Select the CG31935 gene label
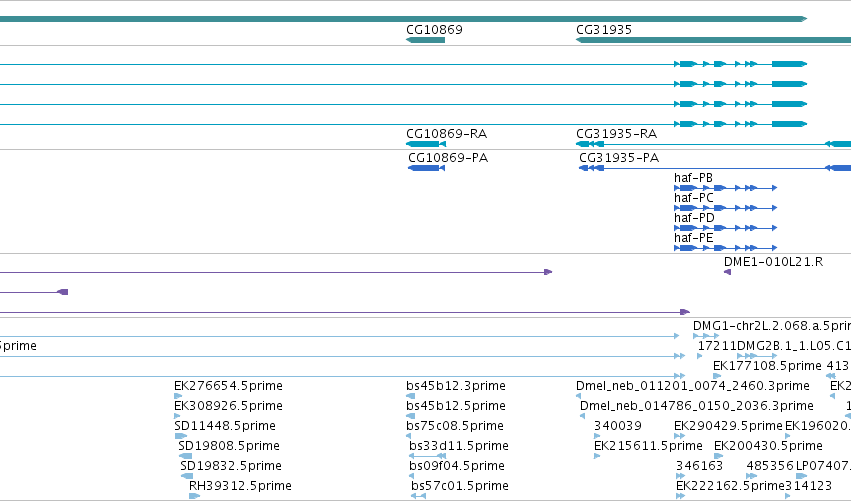851x501 pixels. pos(604,30)
